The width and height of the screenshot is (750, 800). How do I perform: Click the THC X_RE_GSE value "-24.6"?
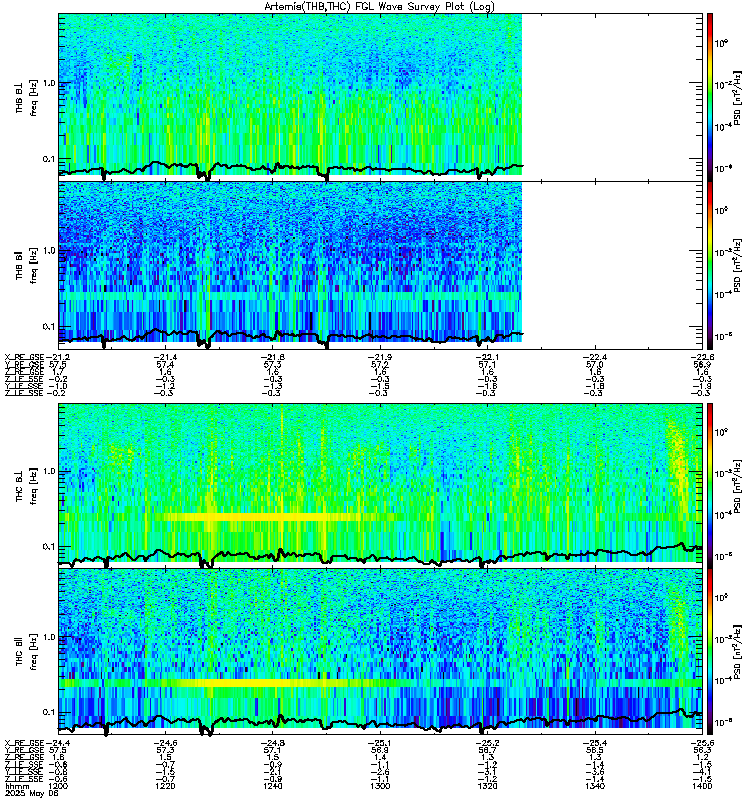pos(165,743)
